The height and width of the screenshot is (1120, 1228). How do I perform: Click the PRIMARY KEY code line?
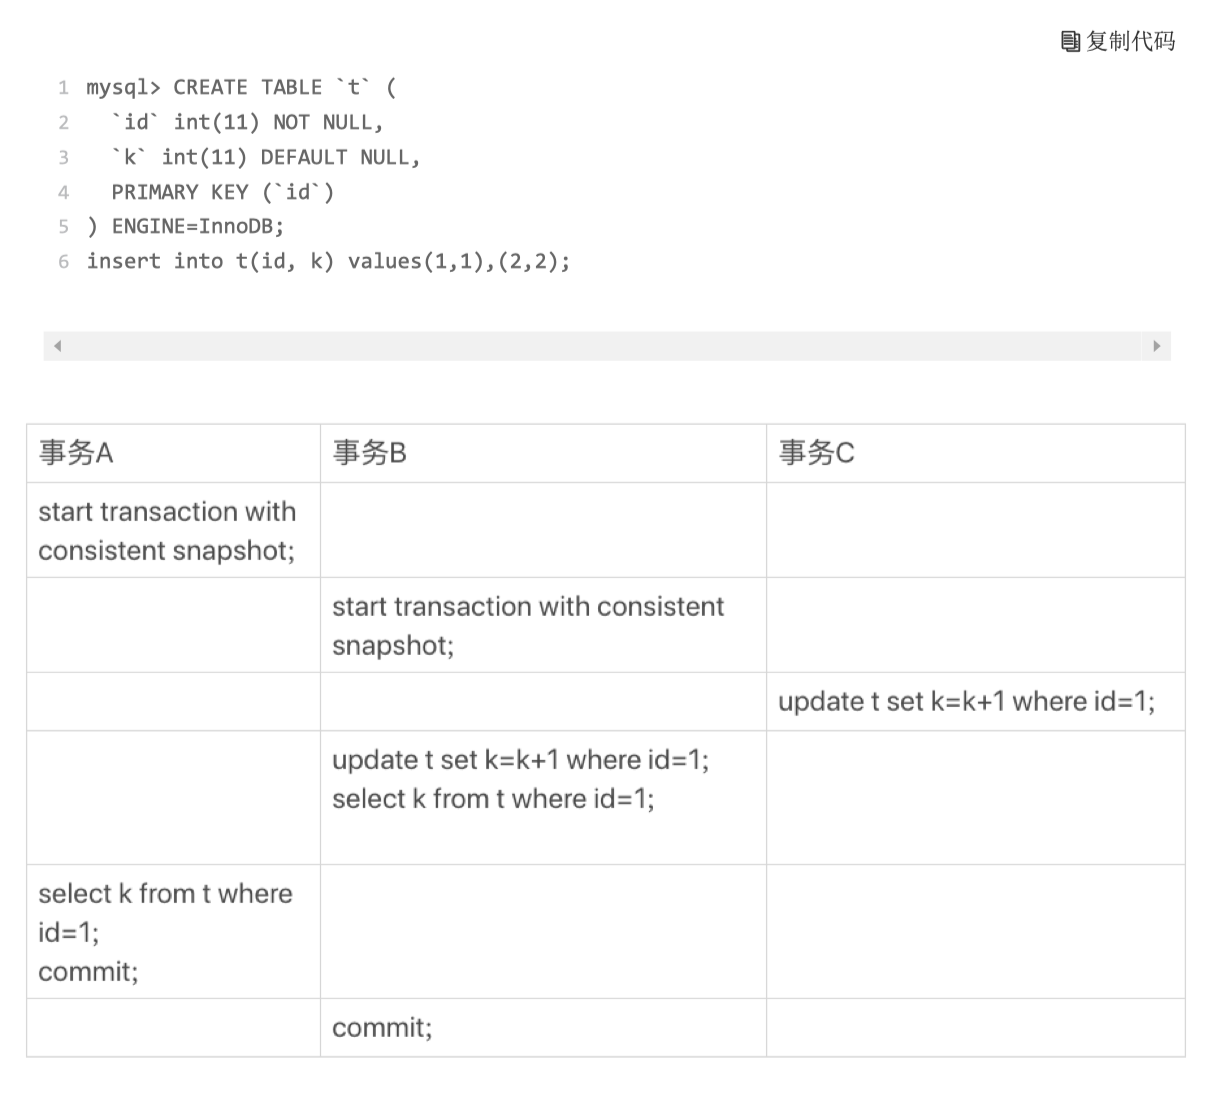pos(223,192)
